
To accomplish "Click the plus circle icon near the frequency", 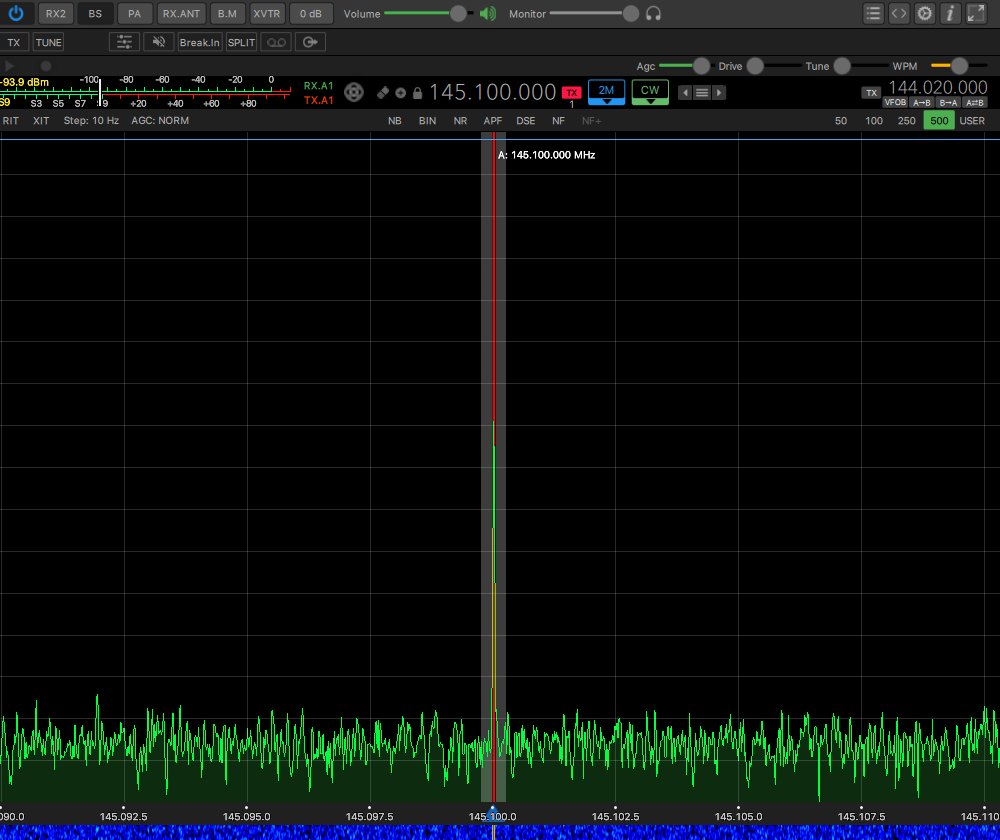I will click(x=401, y=93).
